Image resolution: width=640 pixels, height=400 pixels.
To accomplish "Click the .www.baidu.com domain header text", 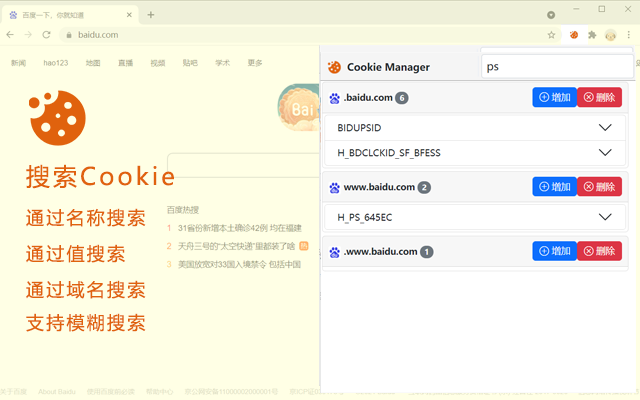I will coord(380,251).
